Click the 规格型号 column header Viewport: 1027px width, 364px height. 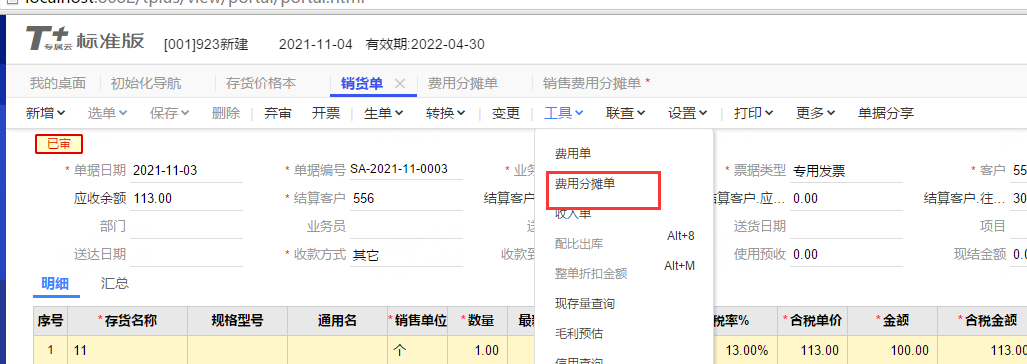pyautogui.click(x=237, y=321)
